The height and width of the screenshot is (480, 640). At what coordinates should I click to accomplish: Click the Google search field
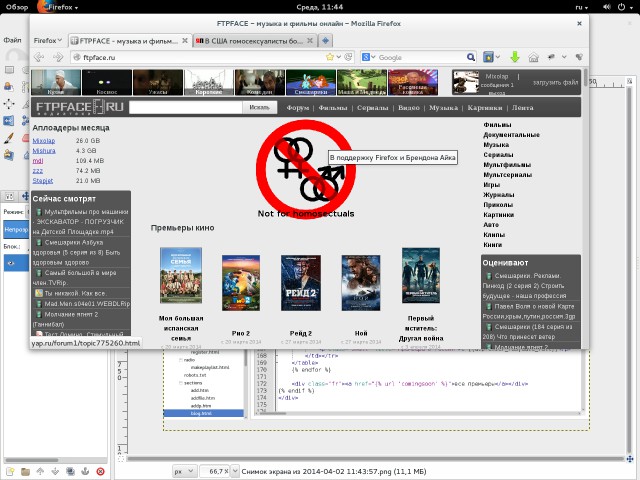click(x=420, y=57)
